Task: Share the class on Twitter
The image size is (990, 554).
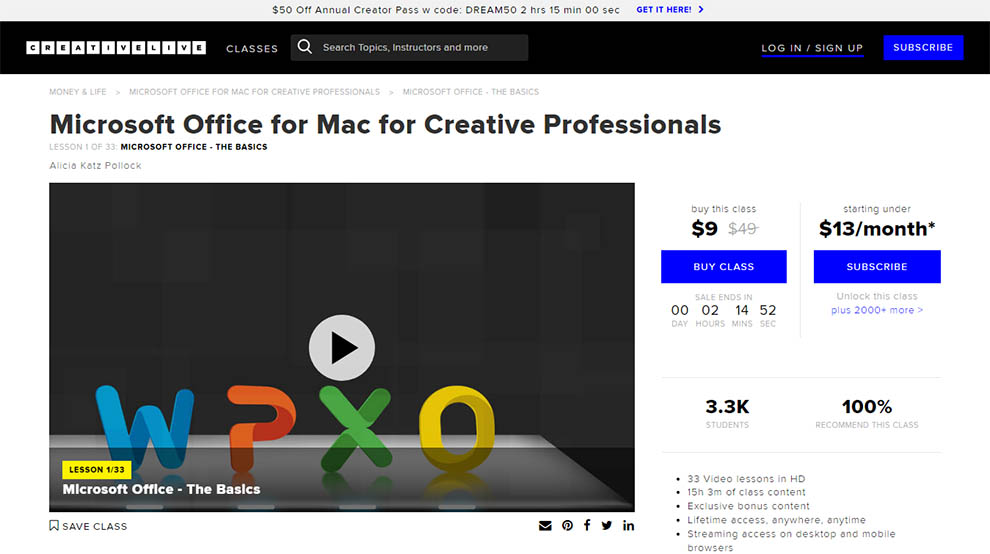Action: (x=607, y=526)
